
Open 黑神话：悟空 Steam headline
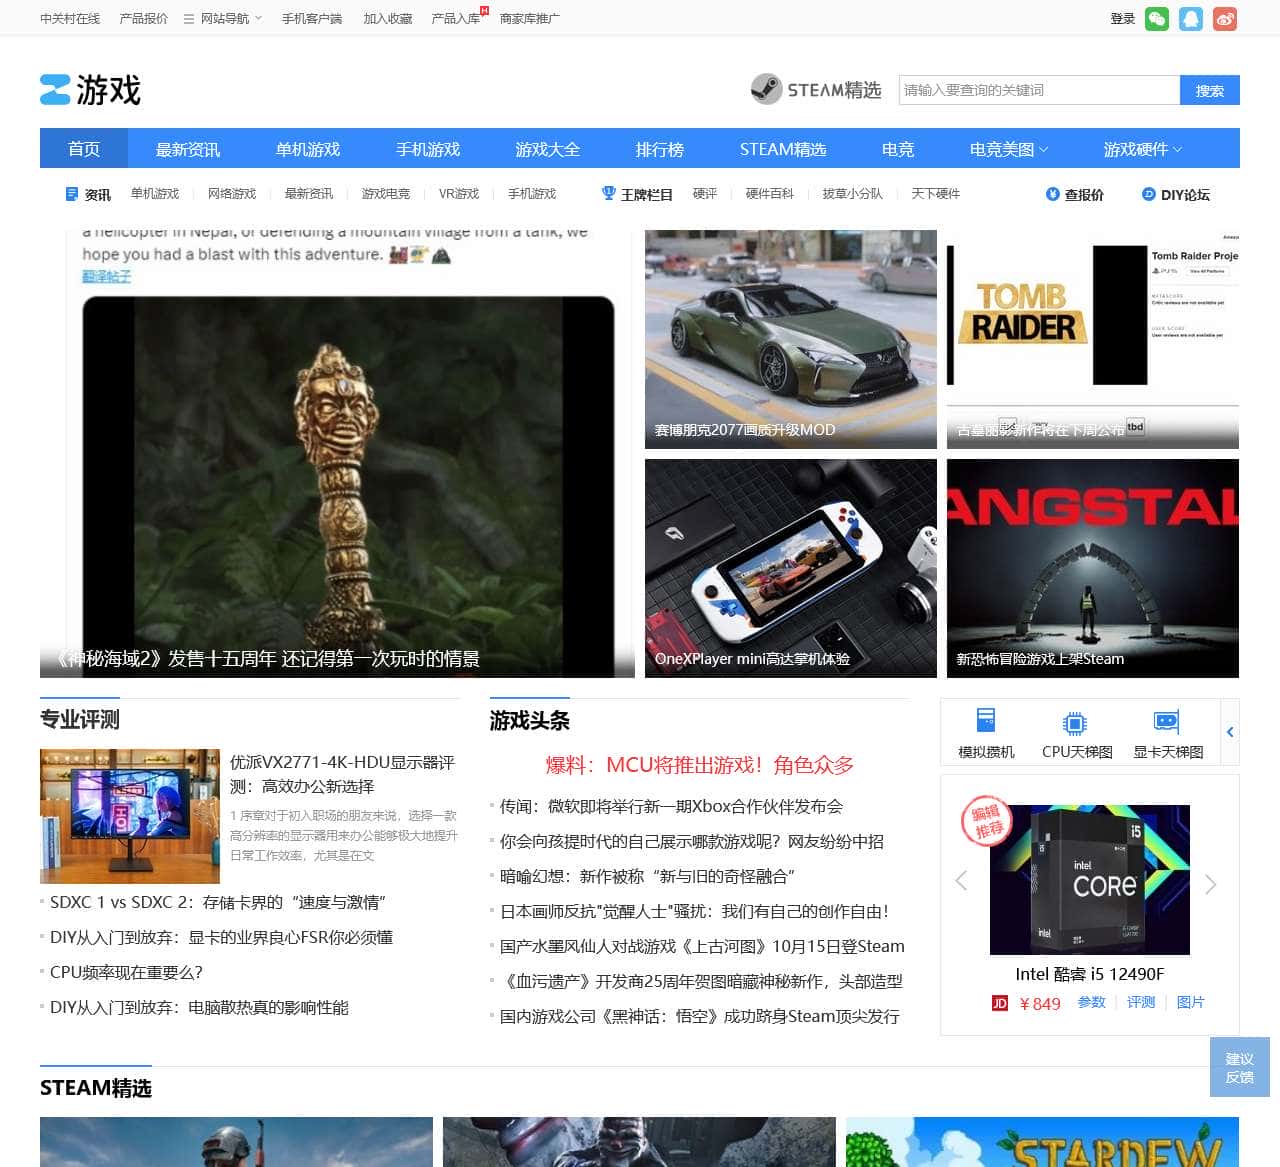(700, 1017)
